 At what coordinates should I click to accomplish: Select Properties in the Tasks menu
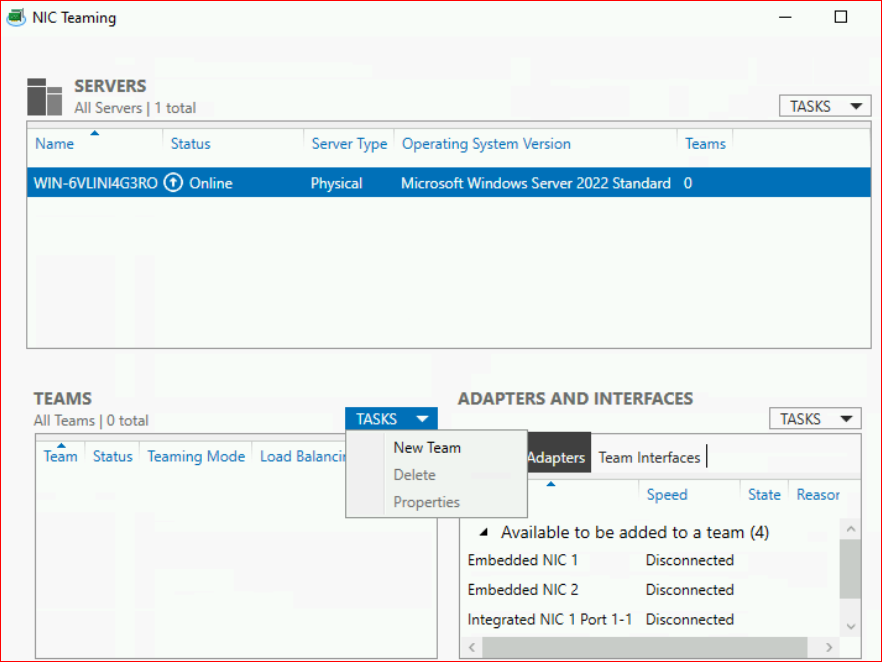426,502
